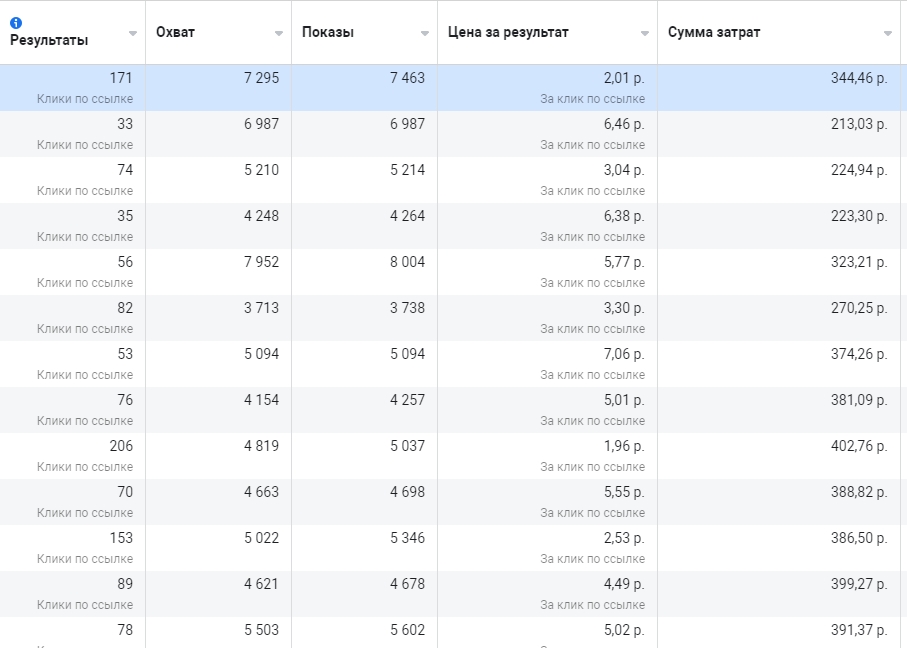Sort by Цена за результат header
Image resolution: width=907 pixels, height=648 pixels.
point(508,32)
